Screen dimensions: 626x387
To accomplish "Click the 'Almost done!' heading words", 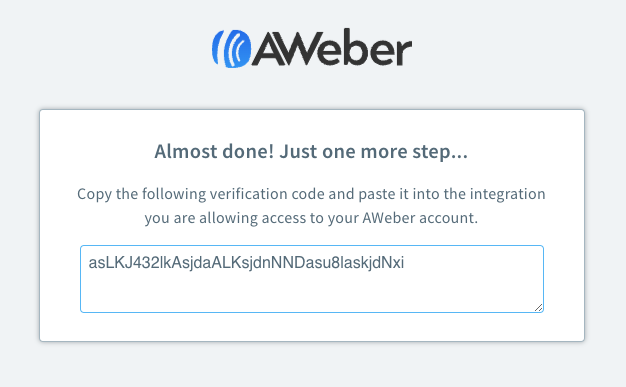I will click(214, 151).
